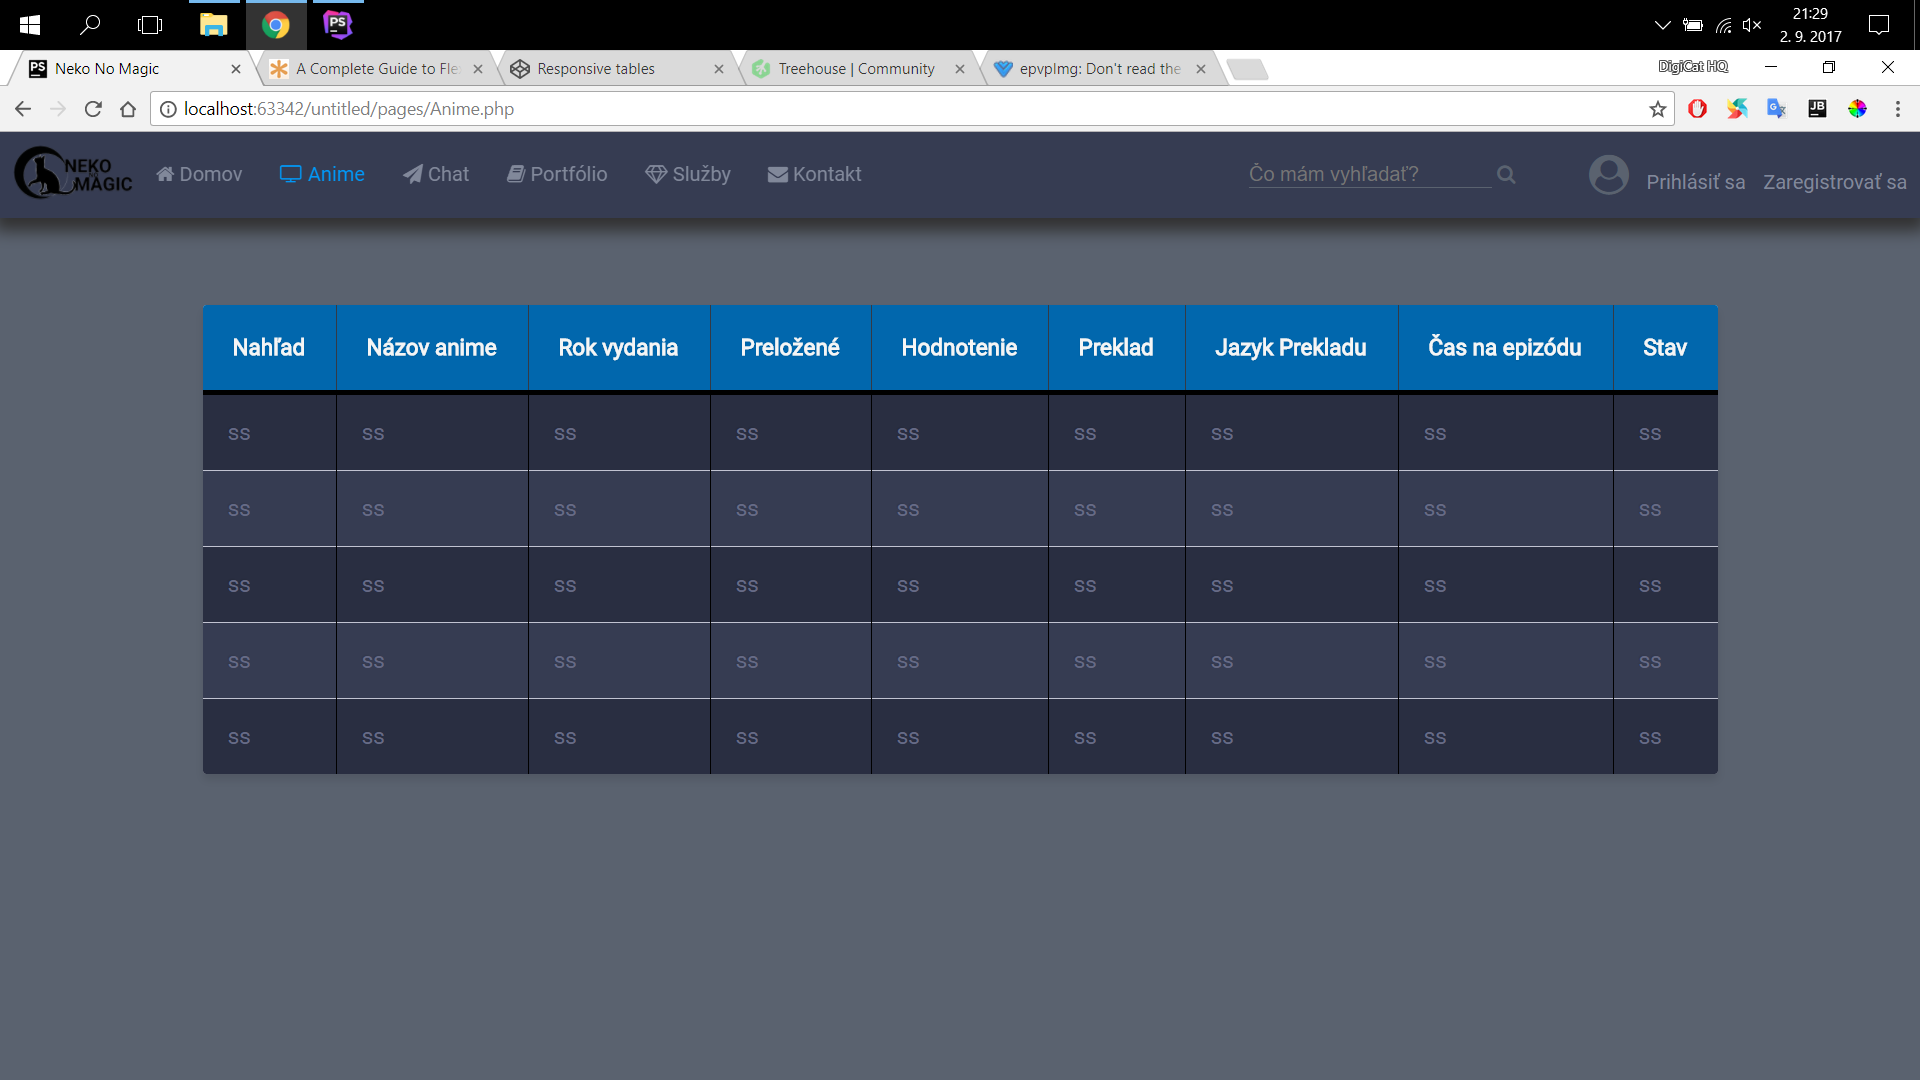This screenshot has width=1920, height=1080.
Task: Switch to Treehouse Community tab
Action: tap(856, 69)
